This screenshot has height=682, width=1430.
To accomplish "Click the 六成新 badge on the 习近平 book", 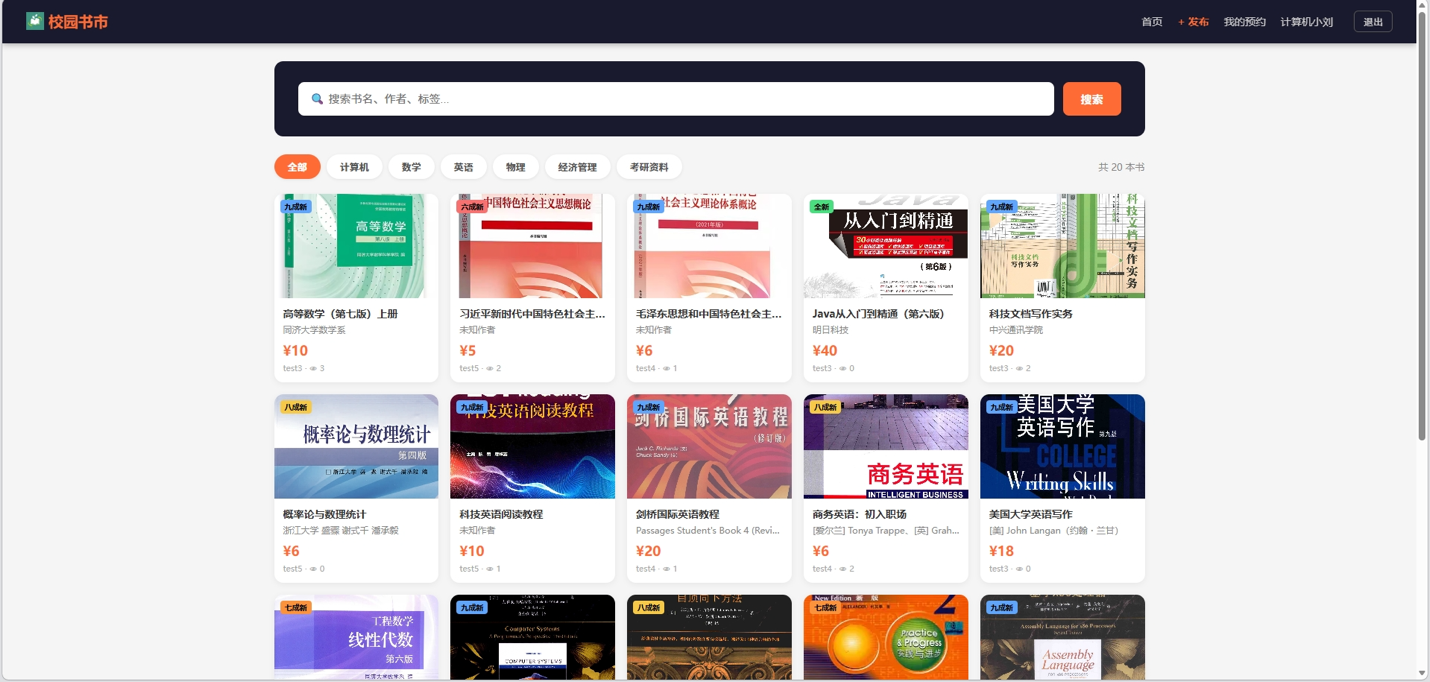I will click(471, 207).
